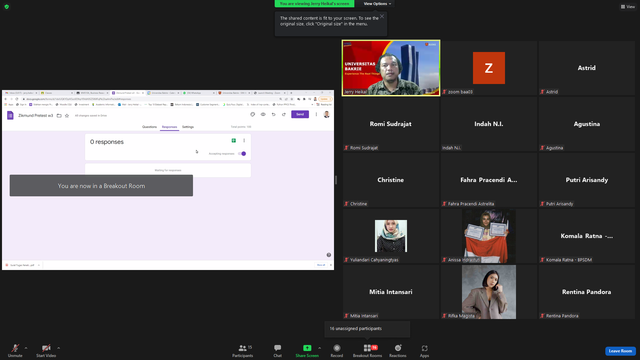The width and height of the screenshot is (640, 360).
Task: Click the green Create spreadsheet icon
Action: point(233,140)
